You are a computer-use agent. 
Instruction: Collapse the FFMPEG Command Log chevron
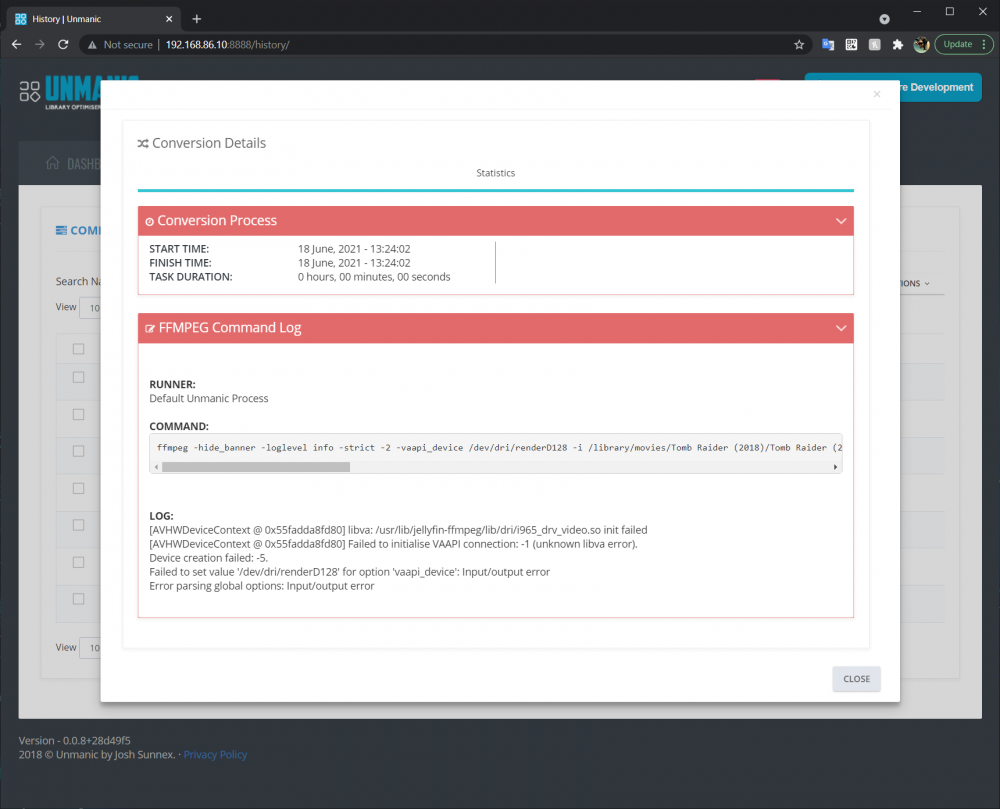pos(841,328)
